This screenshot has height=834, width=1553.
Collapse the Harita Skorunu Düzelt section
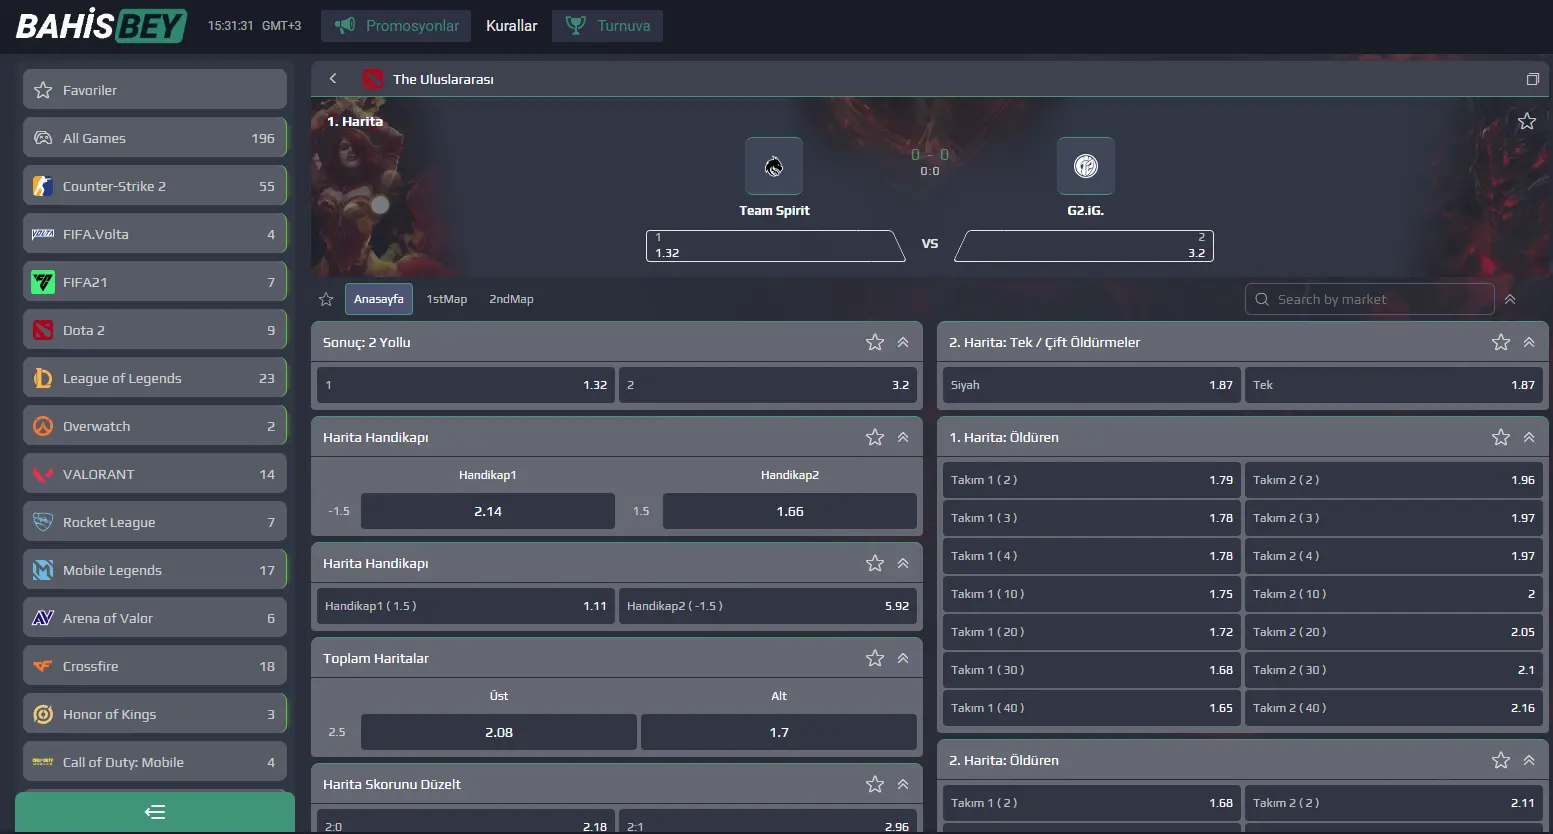point(903,784)
